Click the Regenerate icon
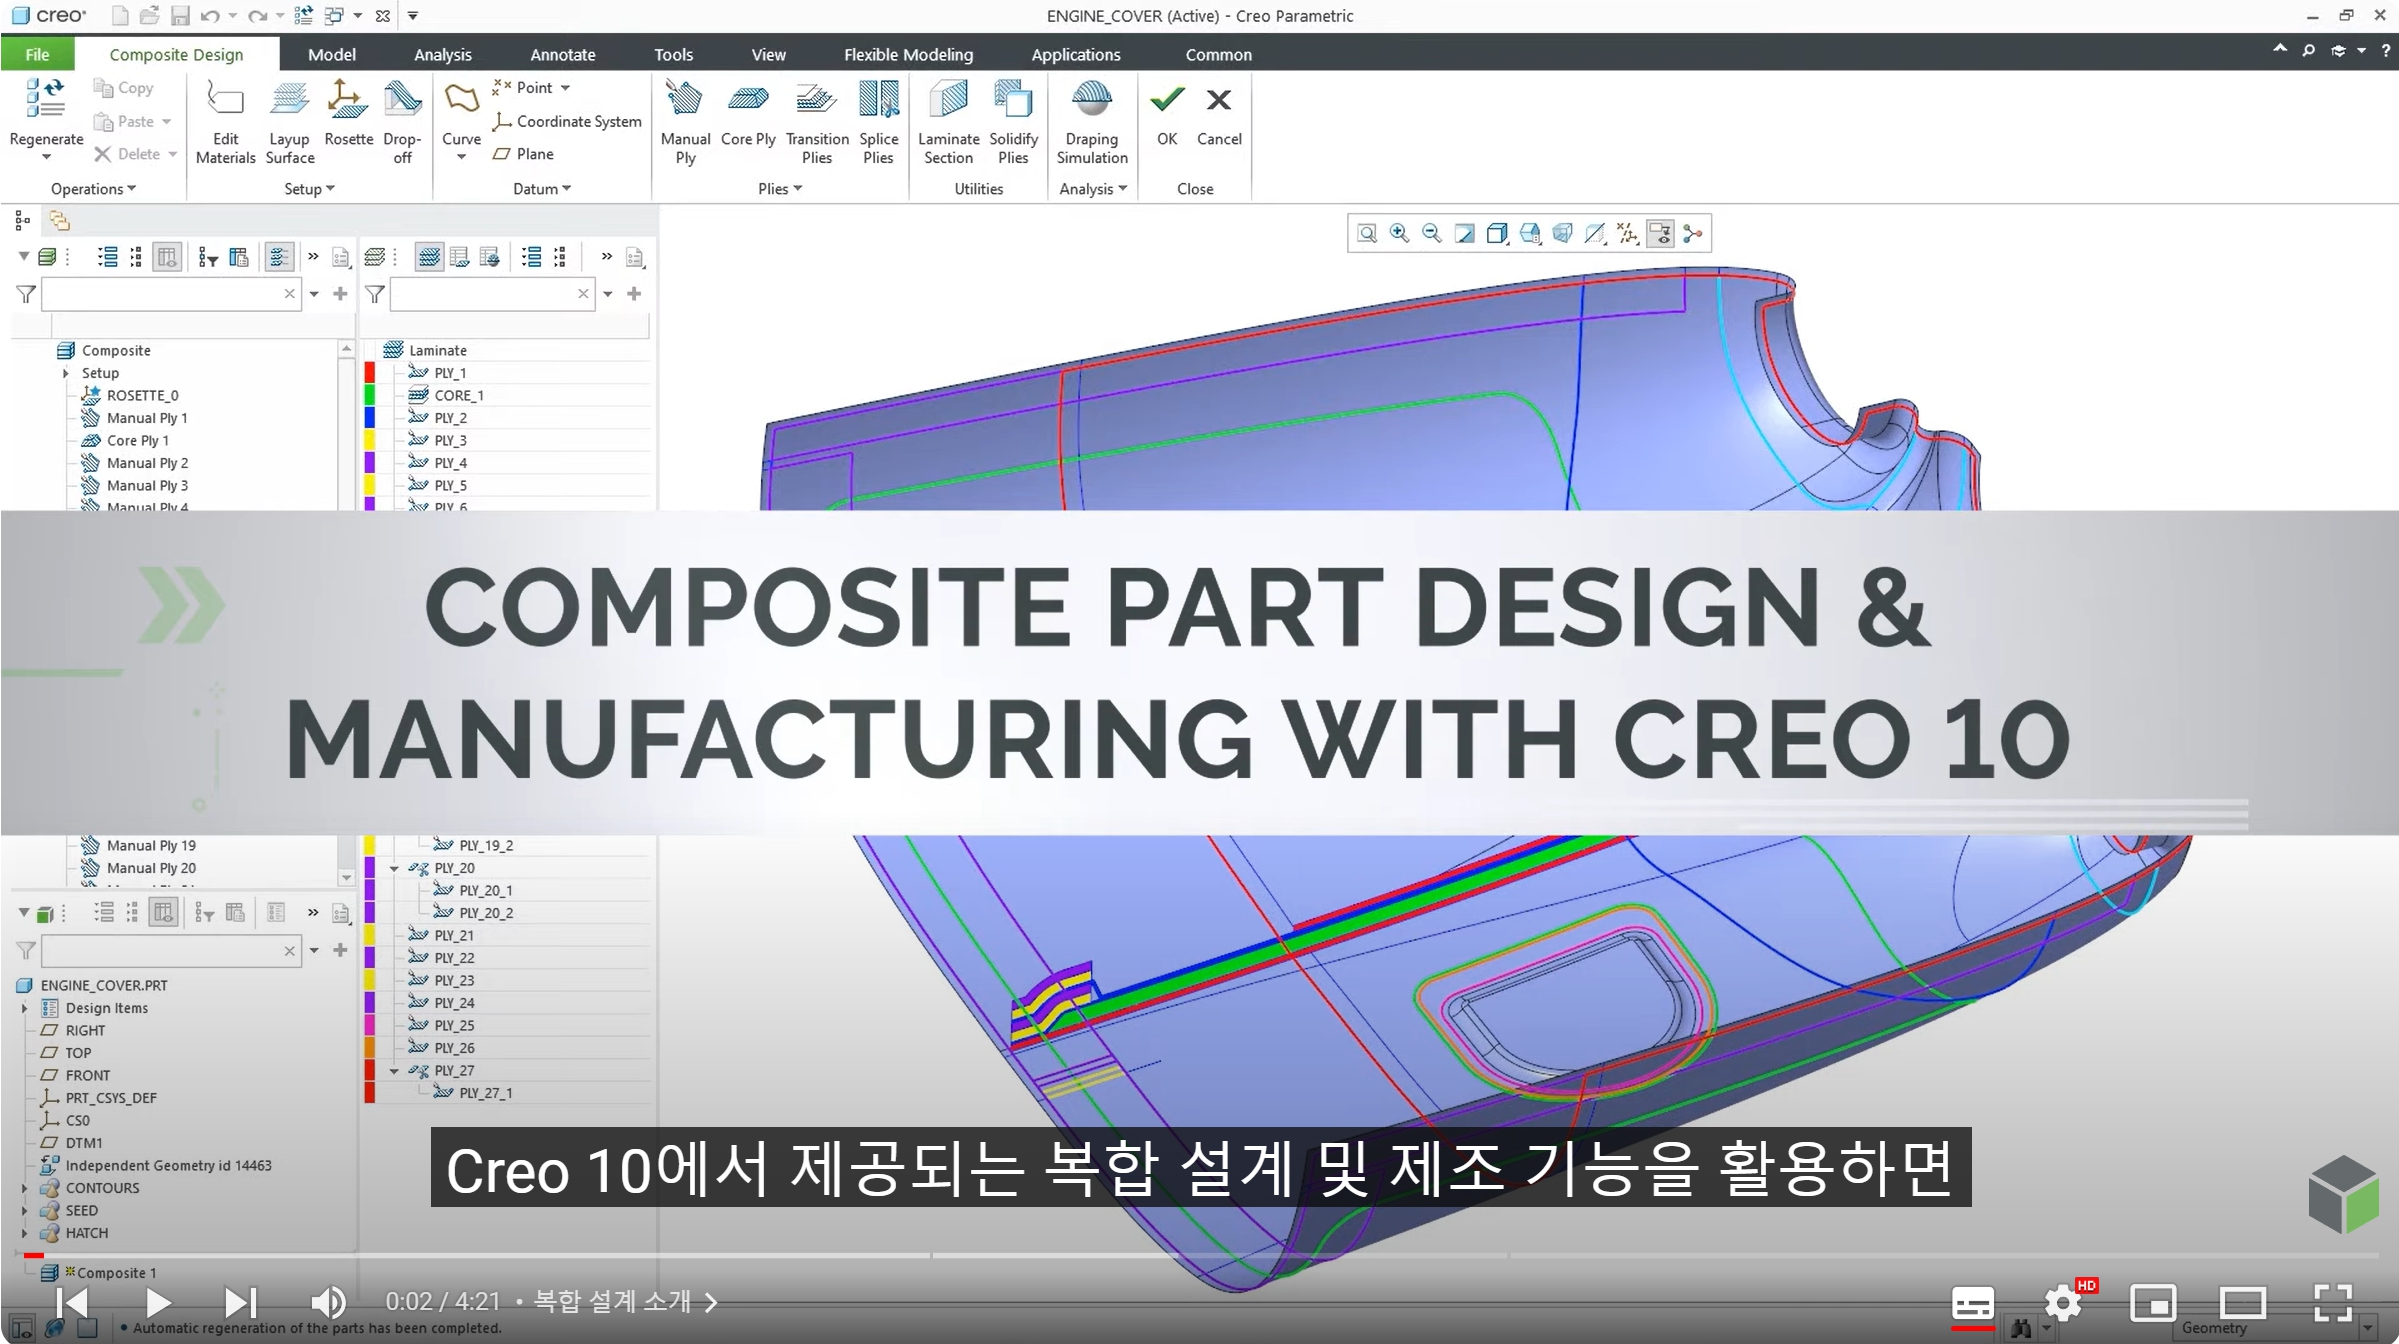 click(45, 101)
